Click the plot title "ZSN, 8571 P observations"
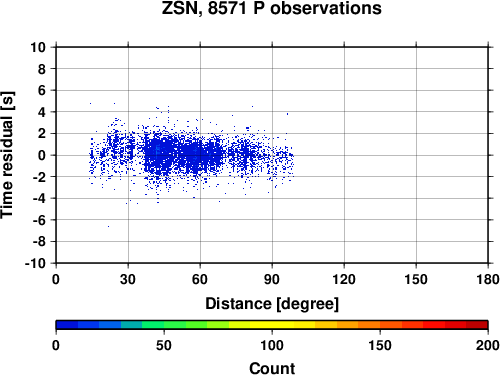The width and height of the screenshot is (500, 375). (271, 8)
